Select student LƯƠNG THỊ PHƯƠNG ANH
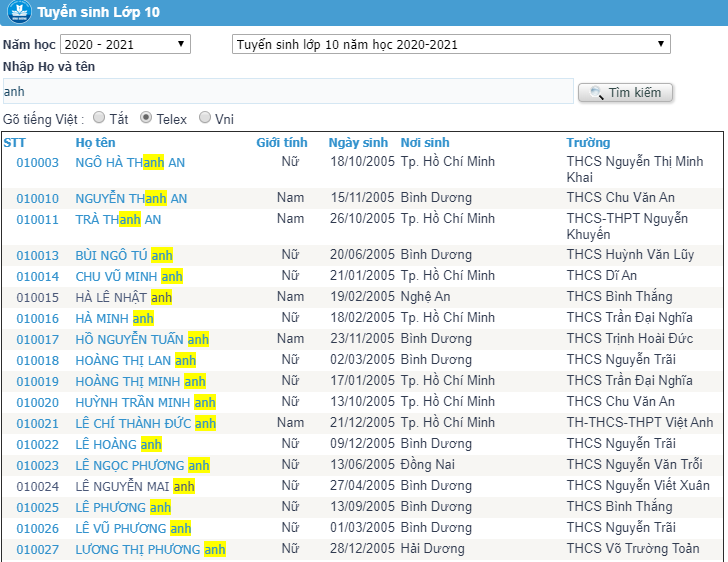The image size is (728, 562). [150, 550]
